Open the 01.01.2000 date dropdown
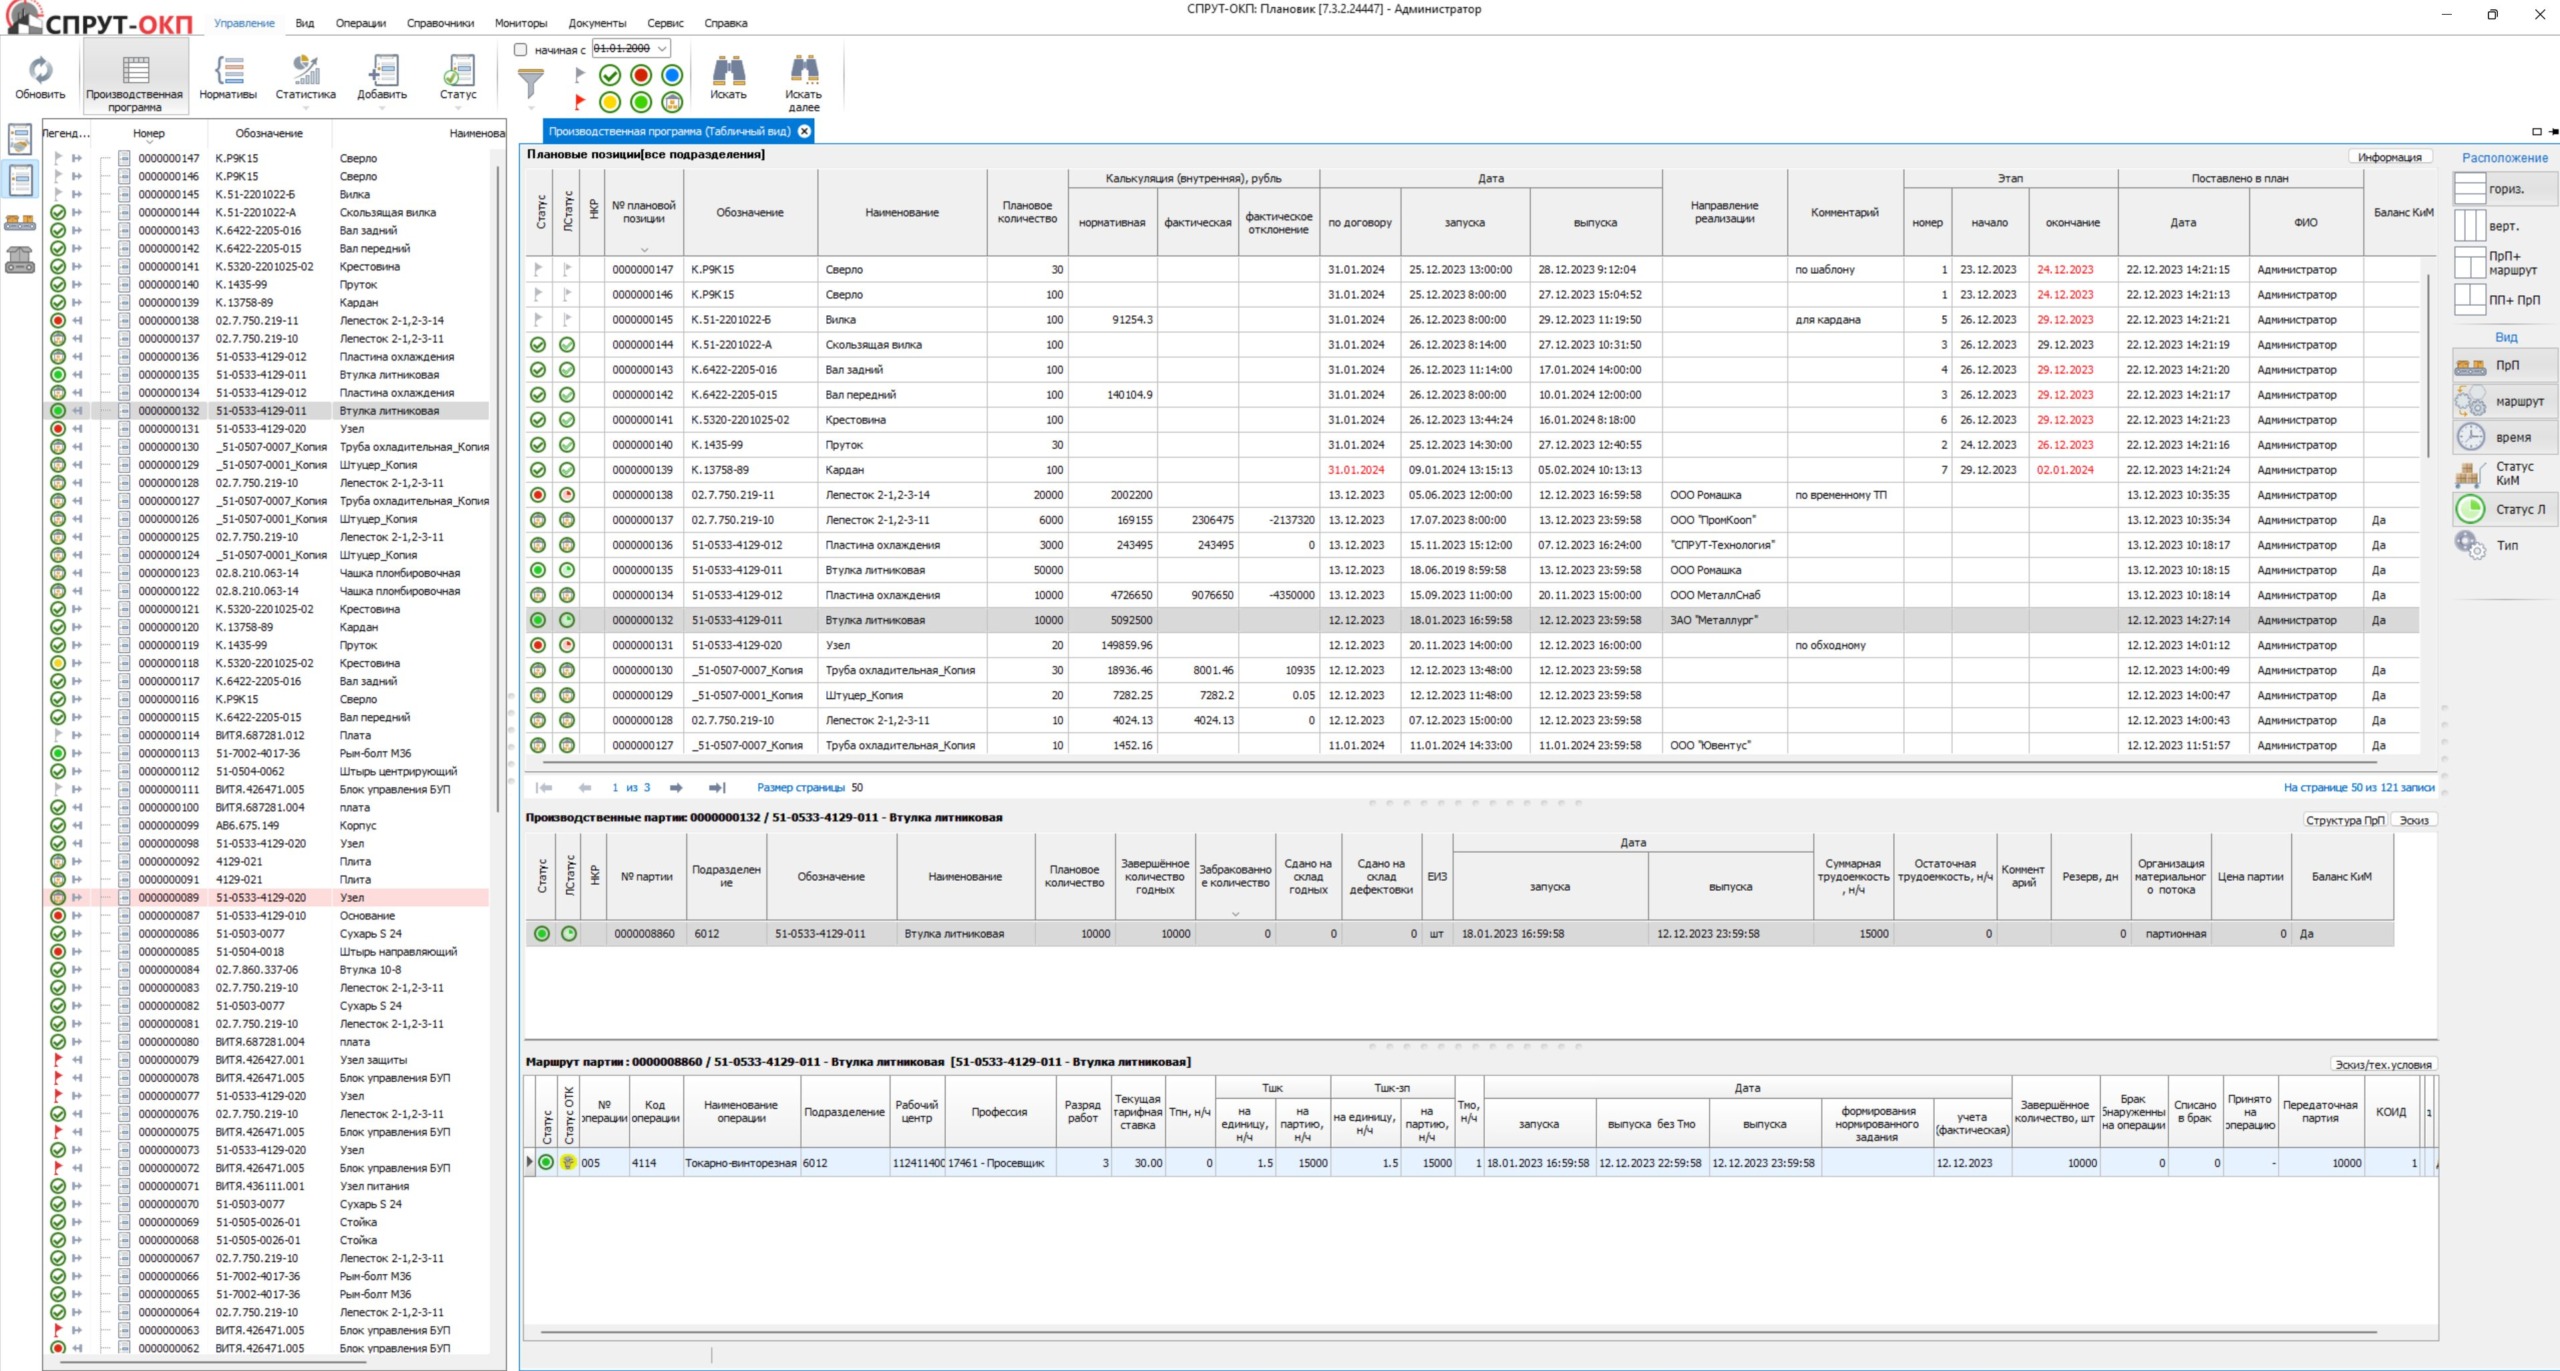 (x=662, y=48)
